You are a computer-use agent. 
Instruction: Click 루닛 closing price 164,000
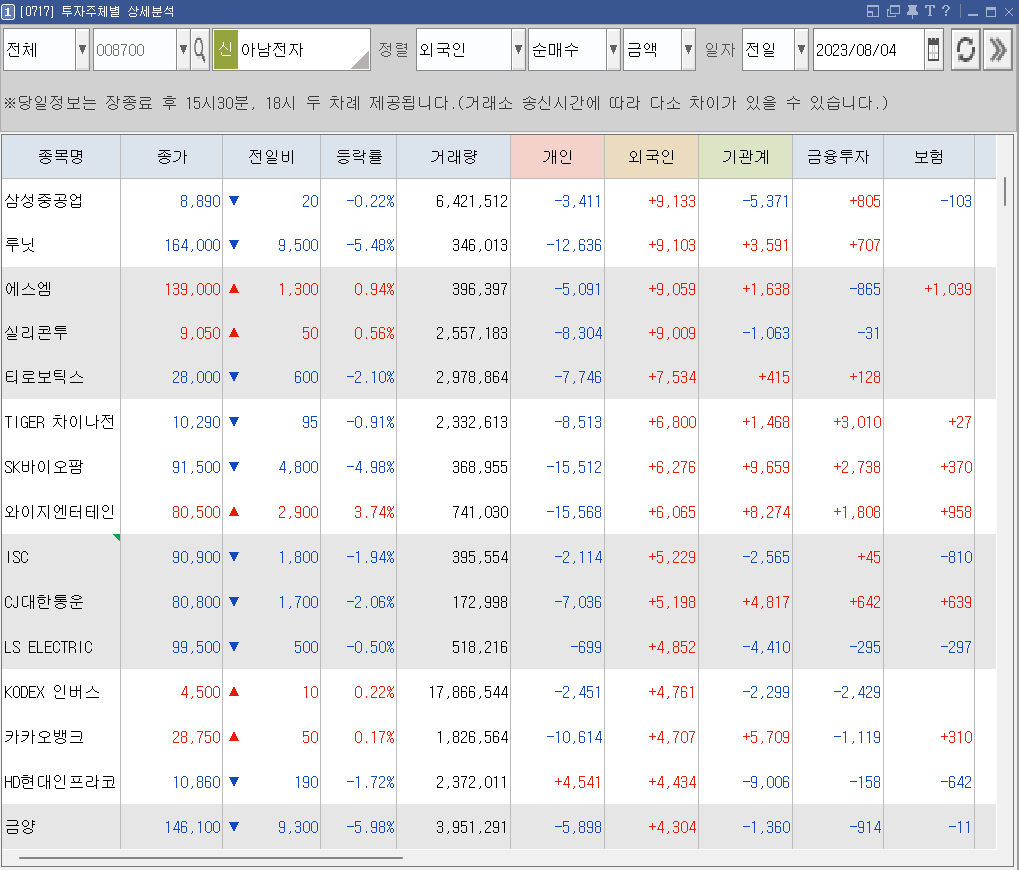192,246
